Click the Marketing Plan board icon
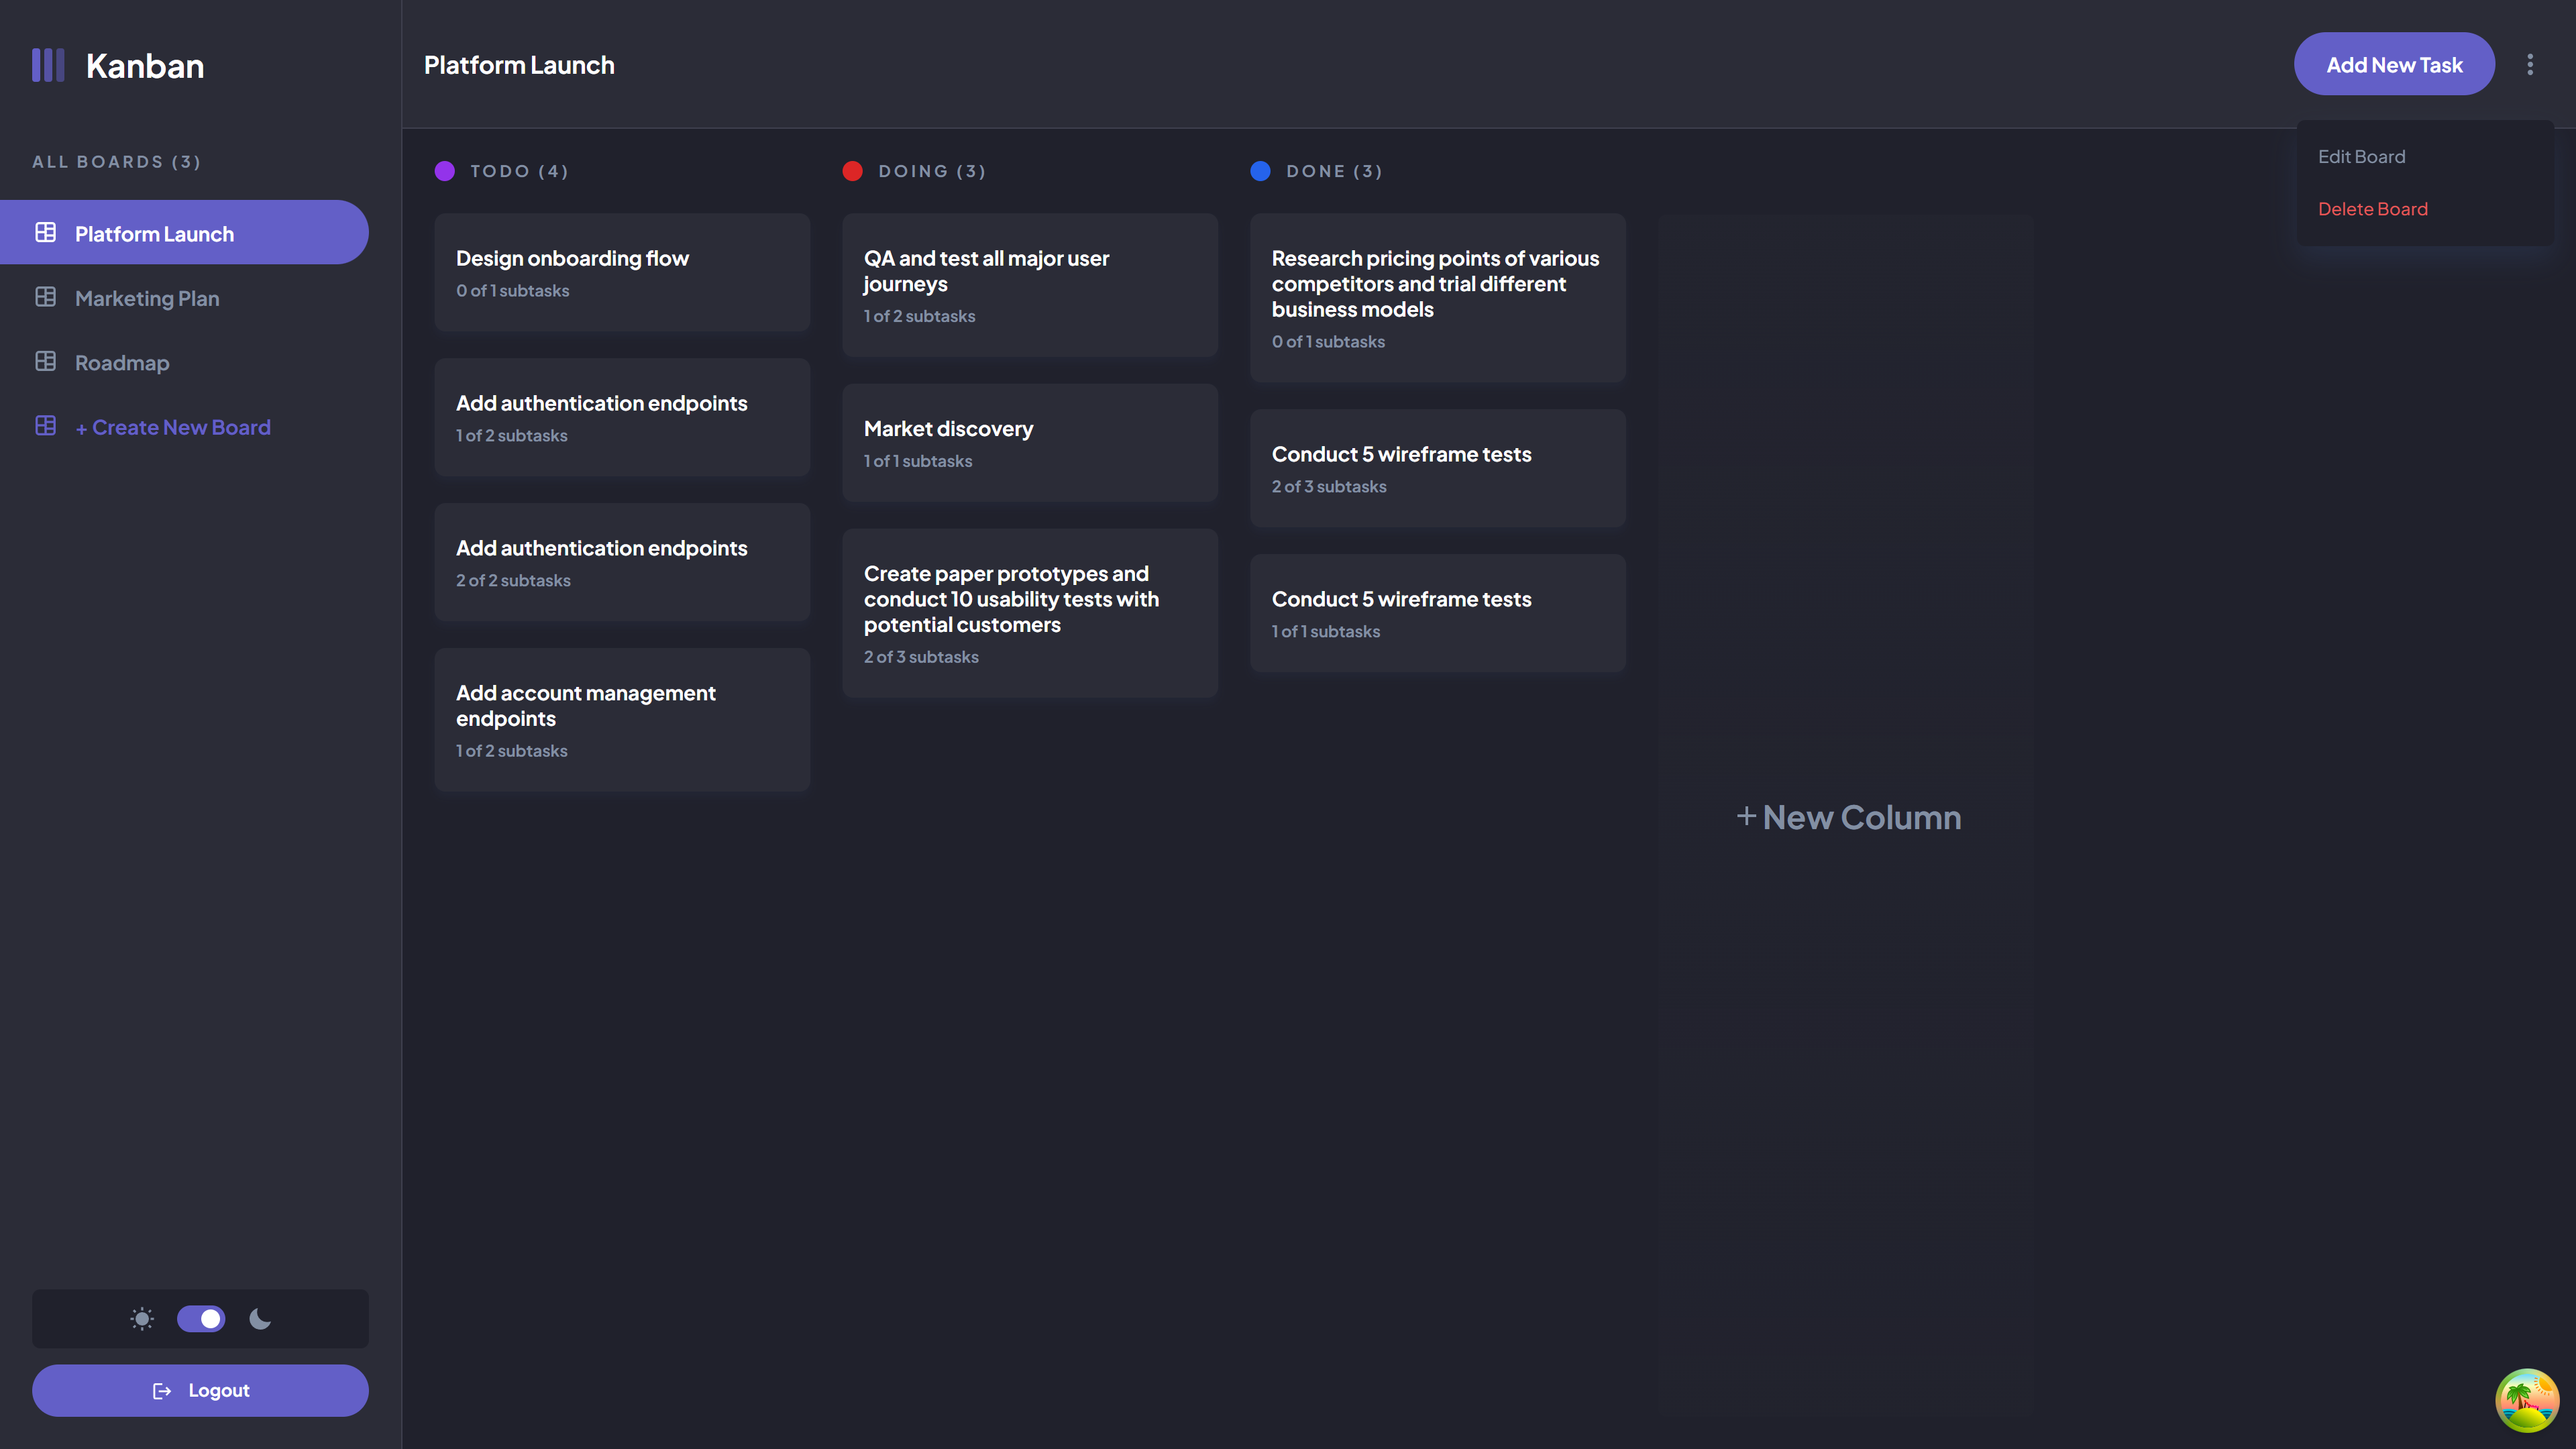This screenshot has width=2576, height=1449. click(x=46, y=297)
